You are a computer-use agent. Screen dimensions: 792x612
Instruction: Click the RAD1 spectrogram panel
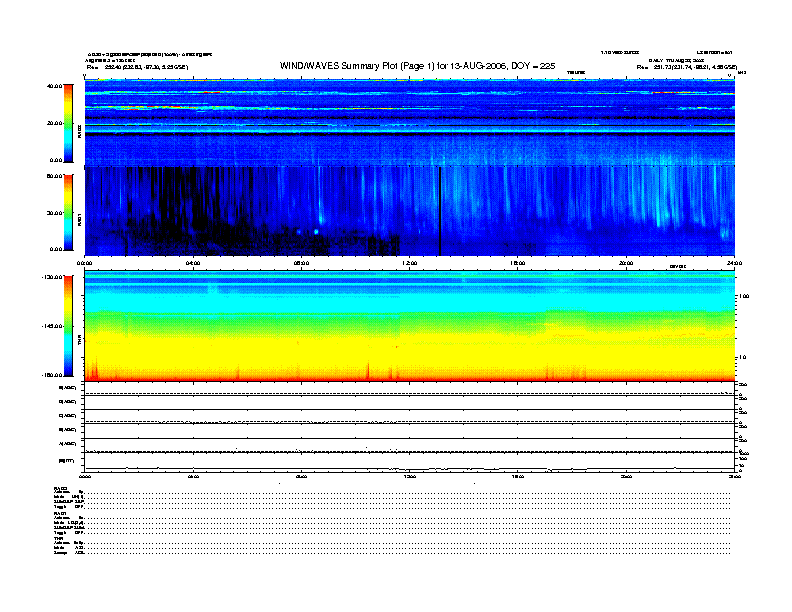[x=410, y=211]
